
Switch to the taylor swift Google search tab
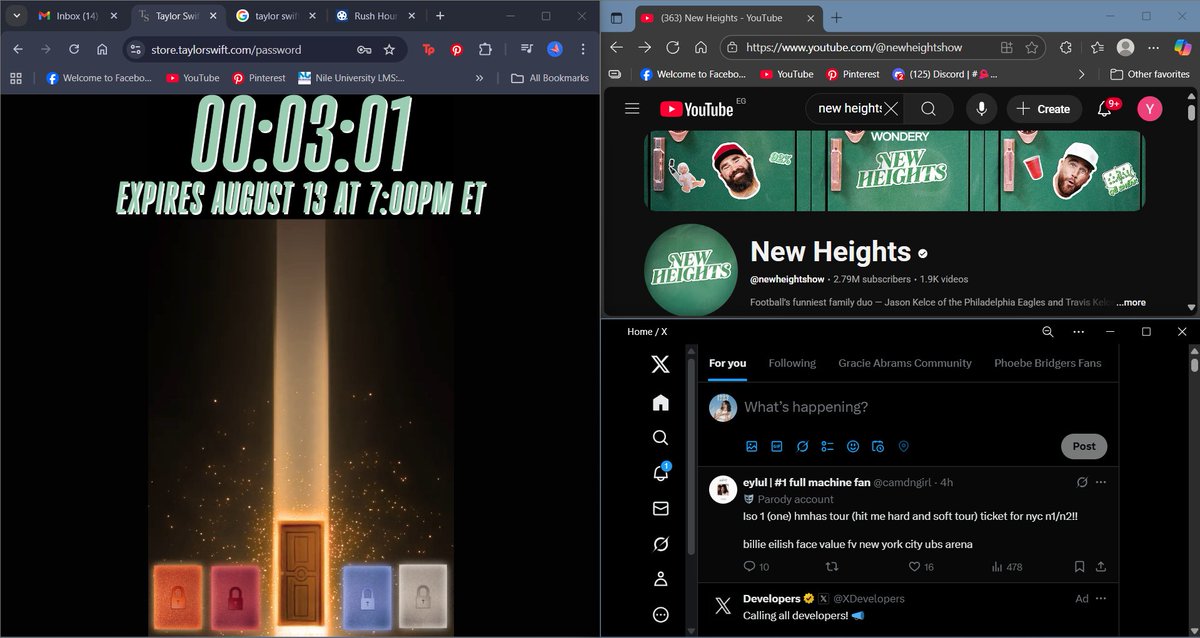(x=277, y=16)
